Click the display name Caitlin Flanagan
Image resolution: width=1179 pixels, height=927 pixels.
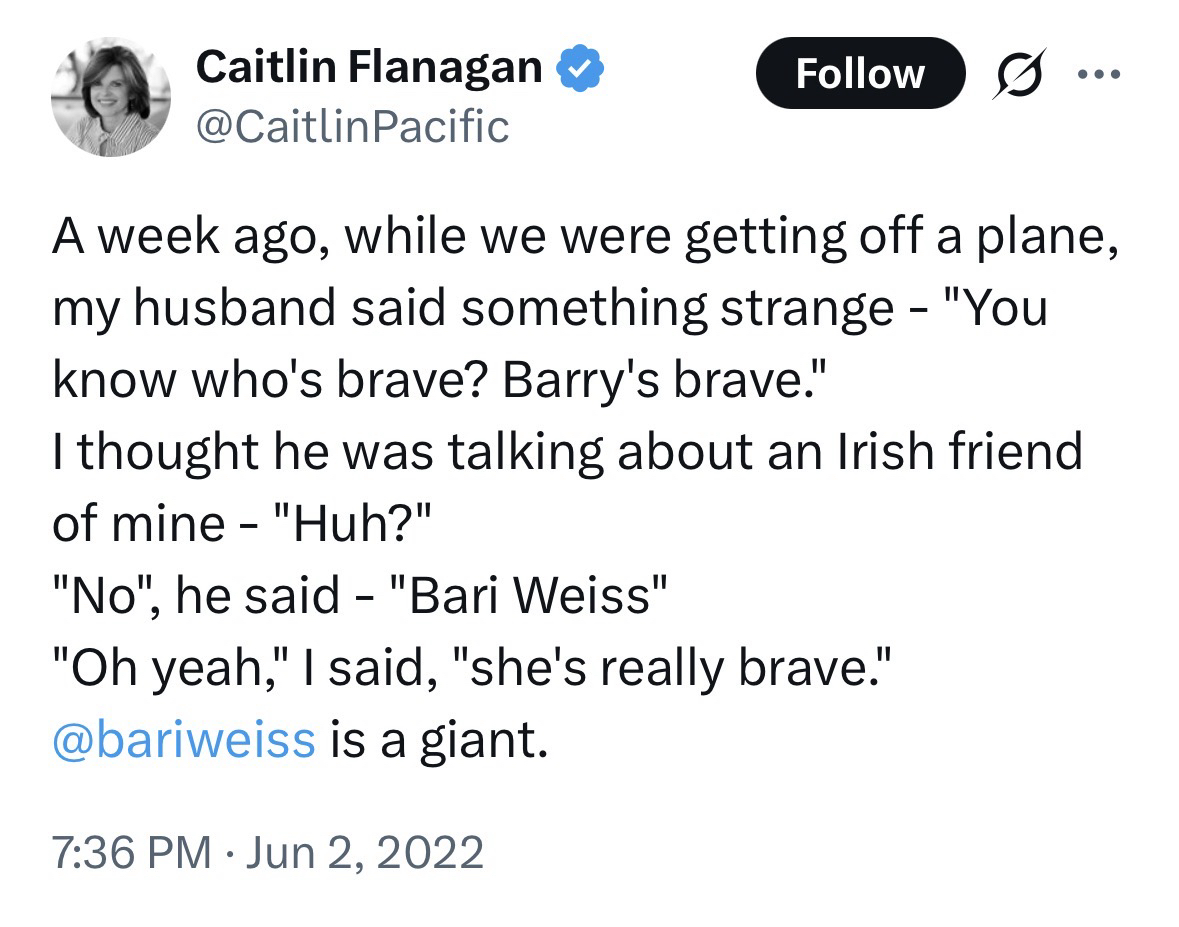[x=369, y=68]
